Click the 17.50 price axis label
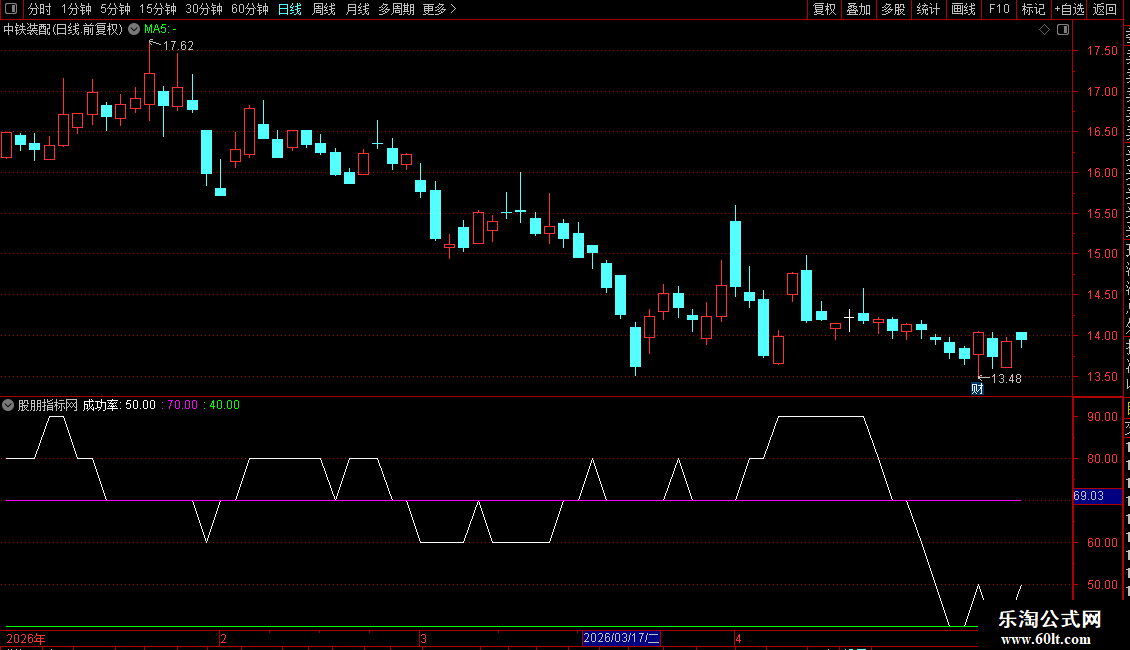The width and height of the screenshot is (1130, 650). coord(1102,51)
